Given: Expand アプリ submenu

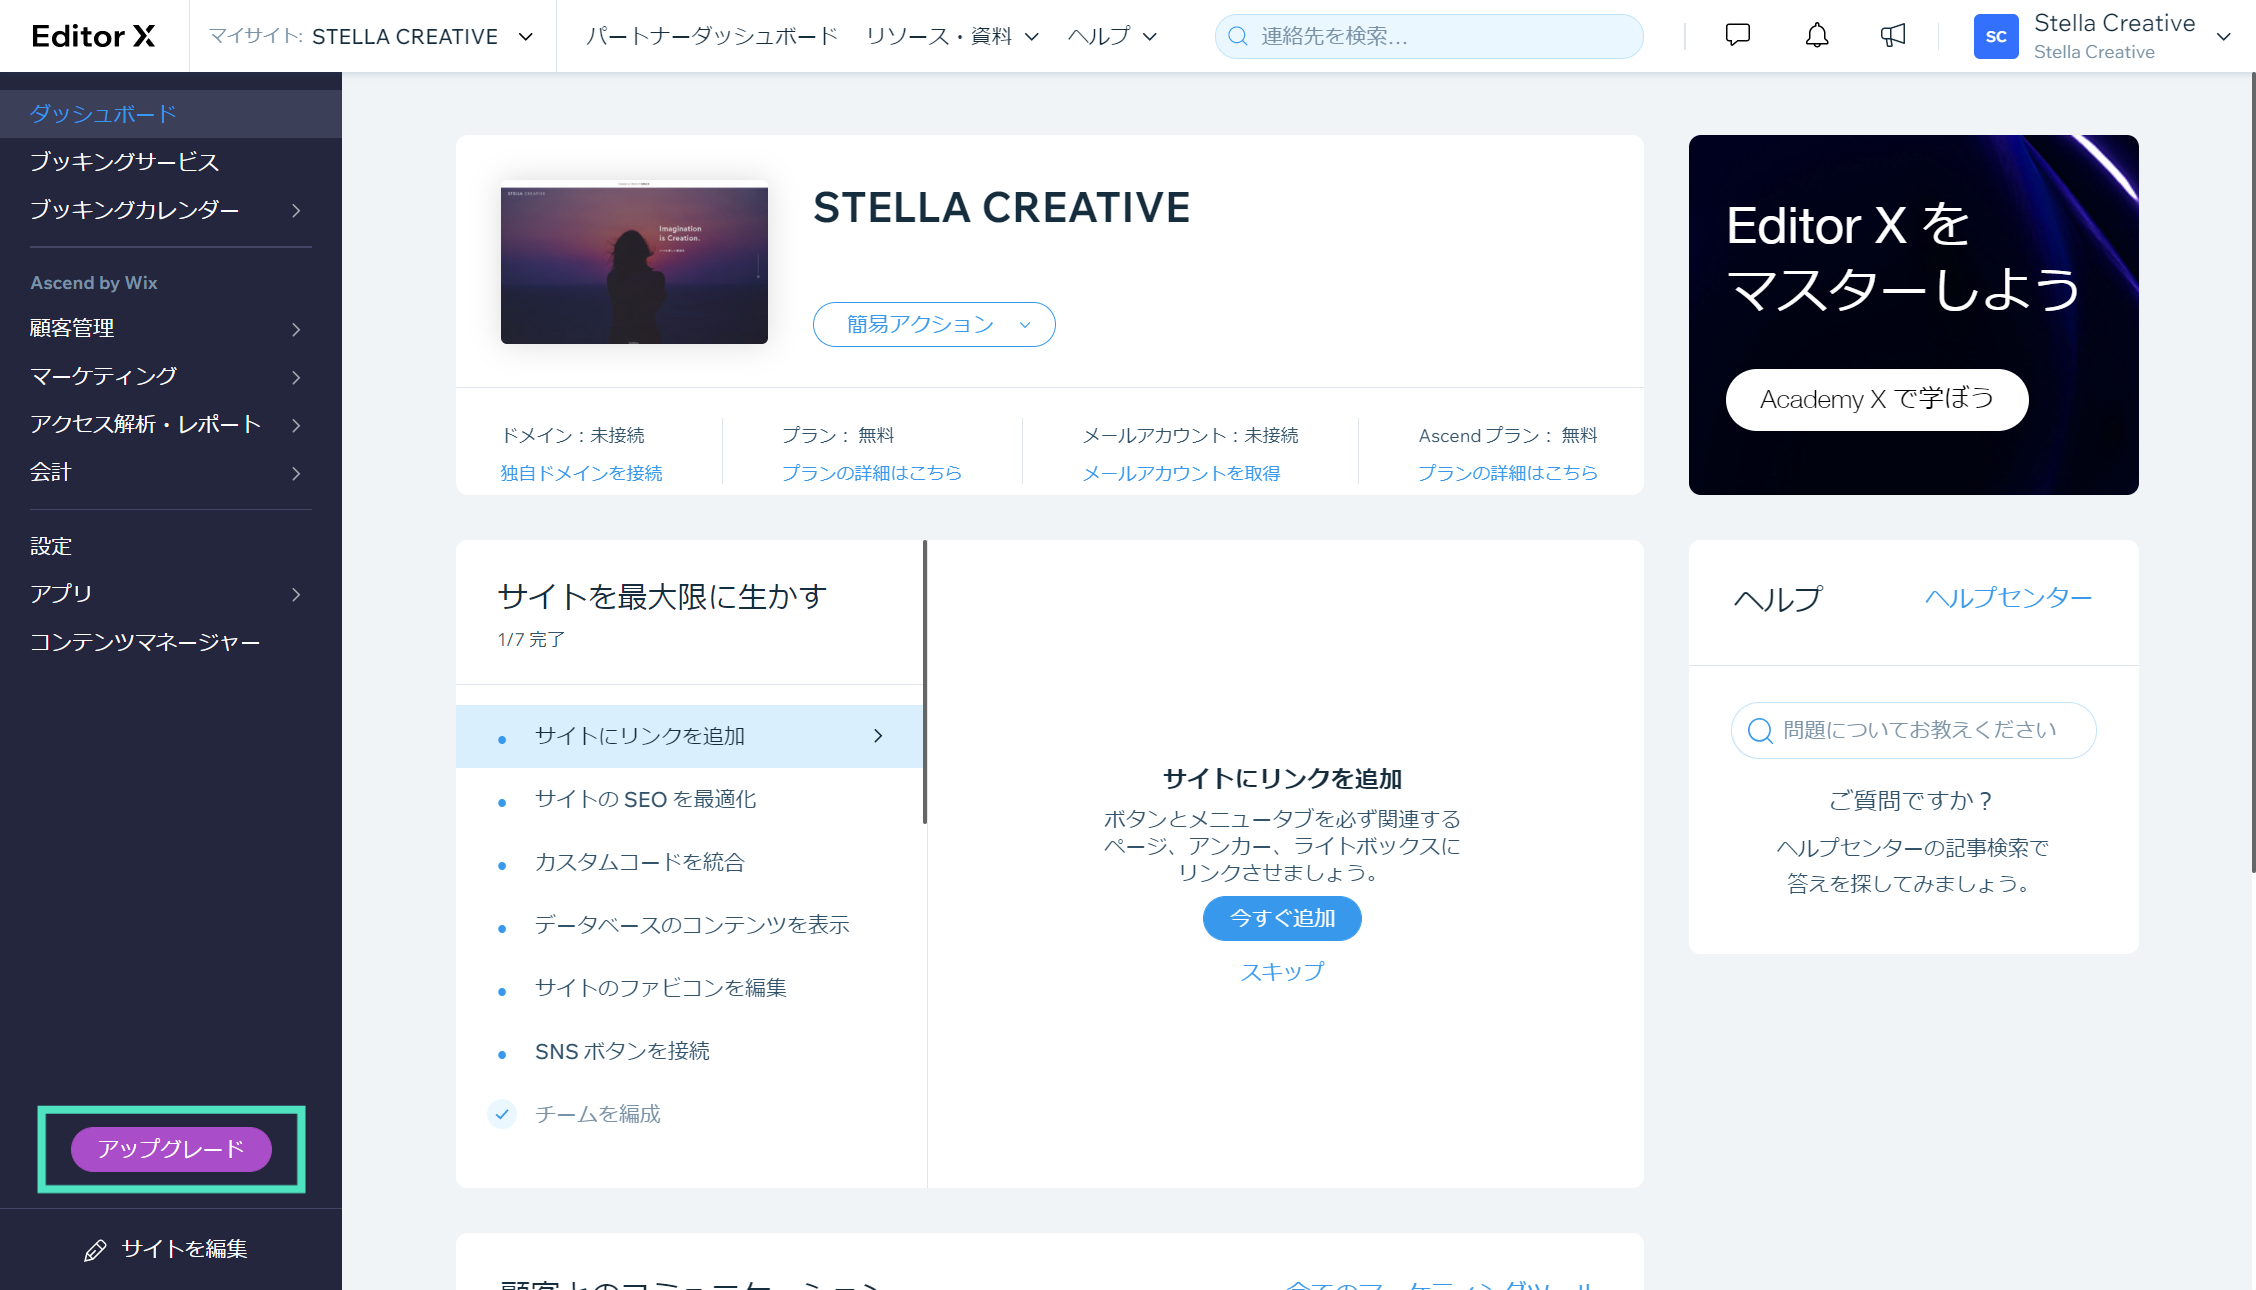Looking at the screenshot, I should click(x=296, y=594).
